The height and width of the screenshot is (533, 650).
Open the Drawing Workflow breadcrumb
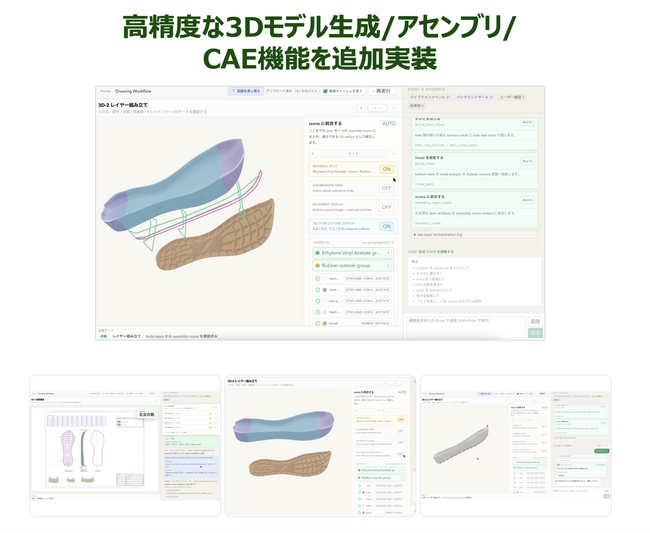click(133, 91)
